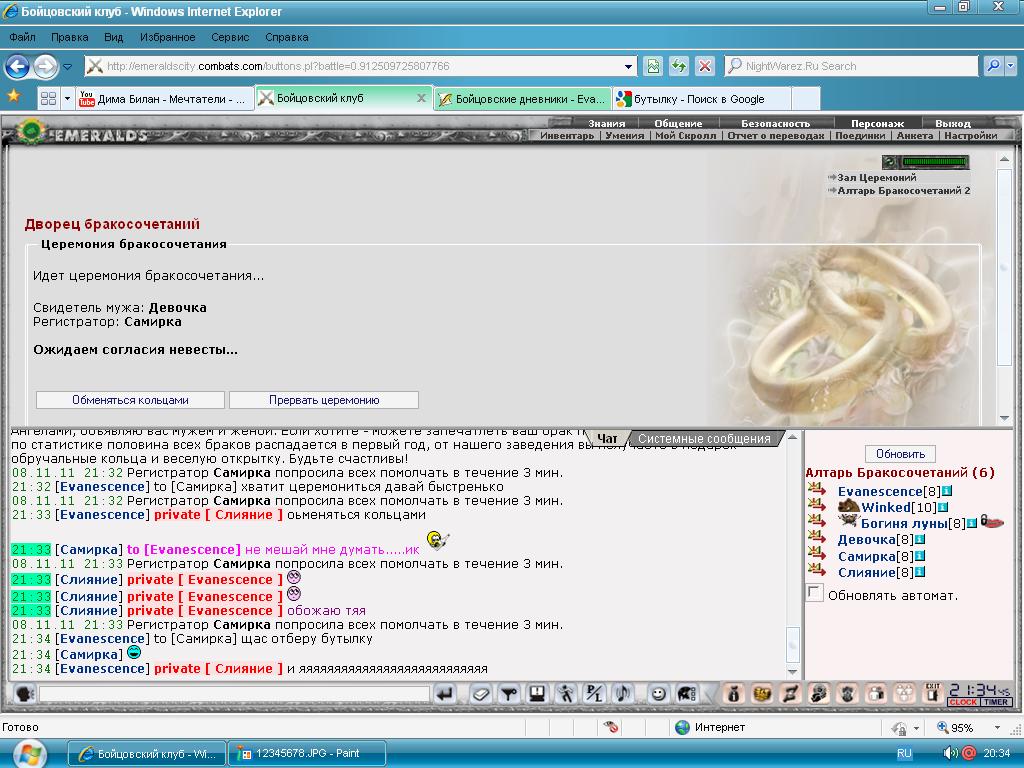The width and height of the screenshot is (1024, 768).
Task: Click the browser Back arrow button
Action: (x=18, y=66)
